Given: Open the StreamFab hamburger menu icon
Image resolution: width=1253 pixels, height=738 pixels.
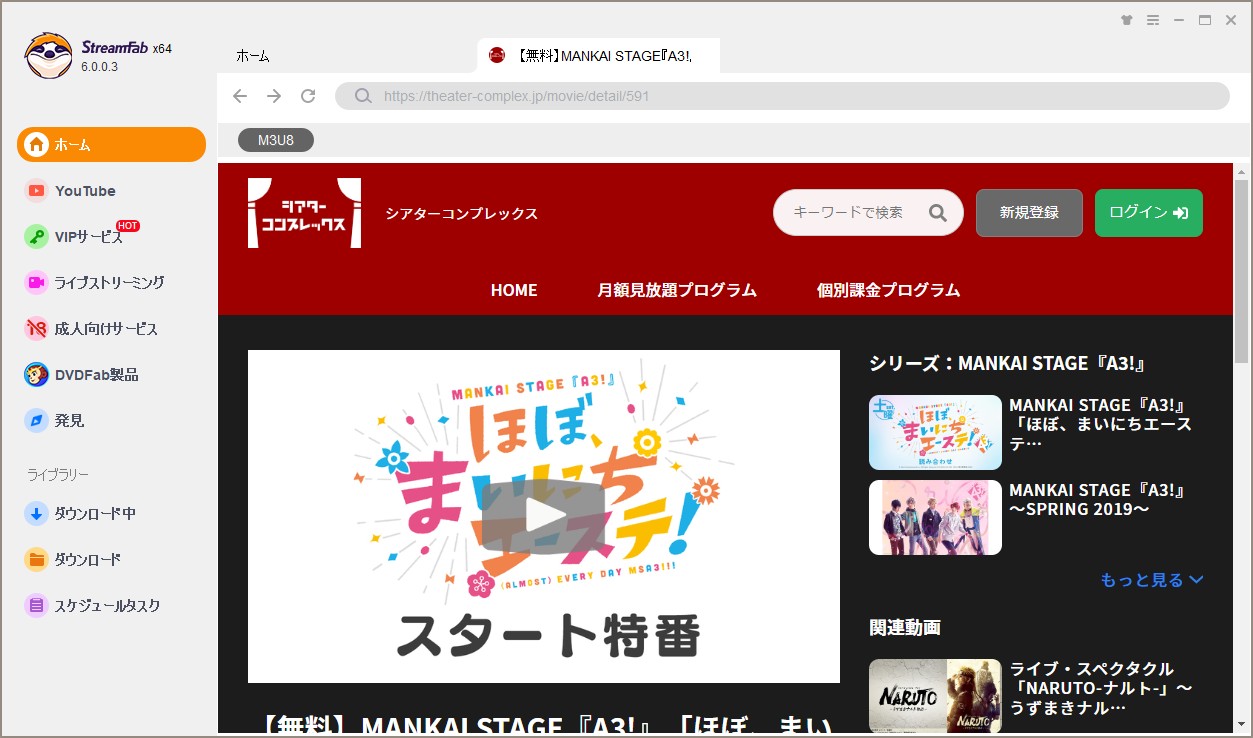Looking at the screenshot, I should pos(1153,20).
